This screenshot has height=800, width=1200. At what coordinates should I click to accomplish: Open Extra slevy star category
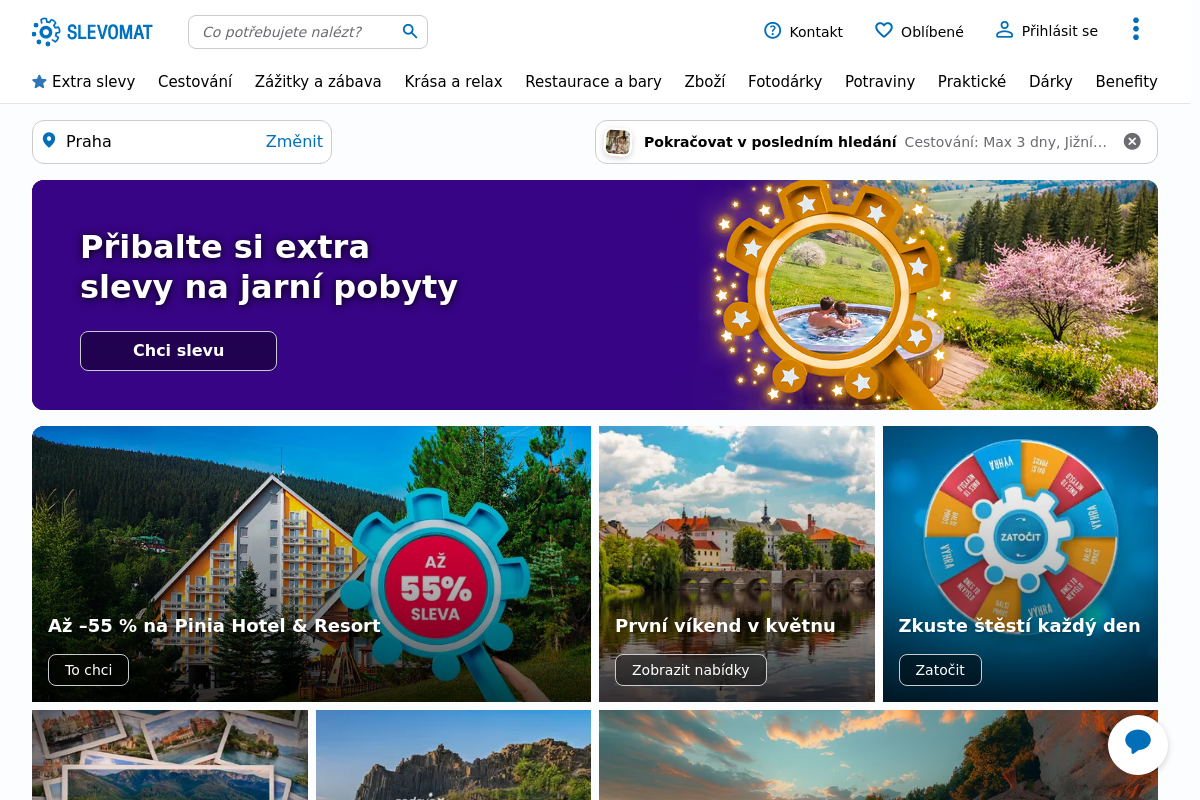click(40, 82)
